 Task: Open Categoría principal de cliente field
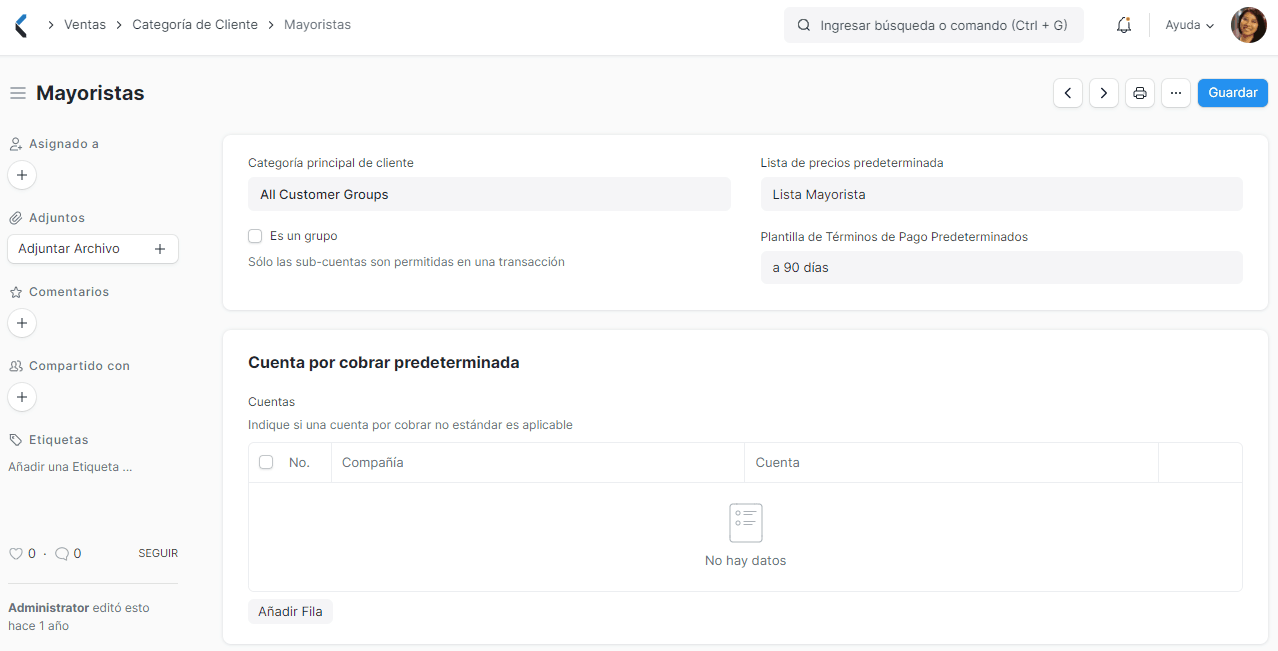coord(489,194)
